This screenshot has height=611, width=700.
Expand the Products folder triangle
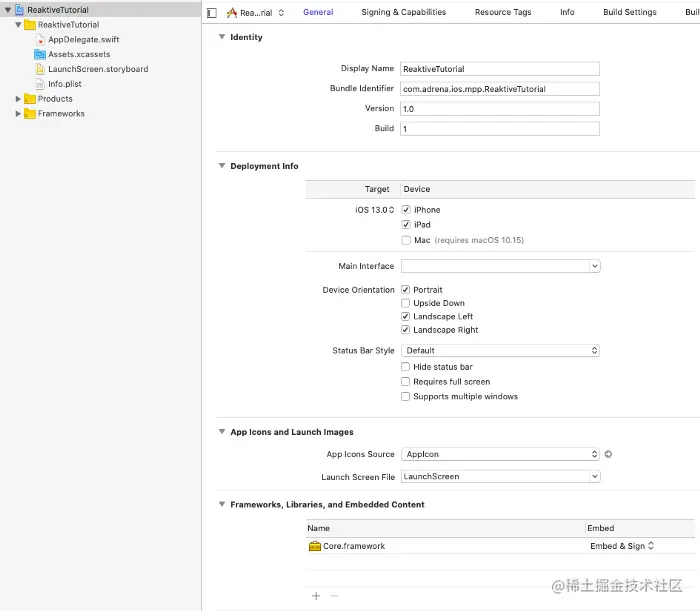tap(18, 99)
